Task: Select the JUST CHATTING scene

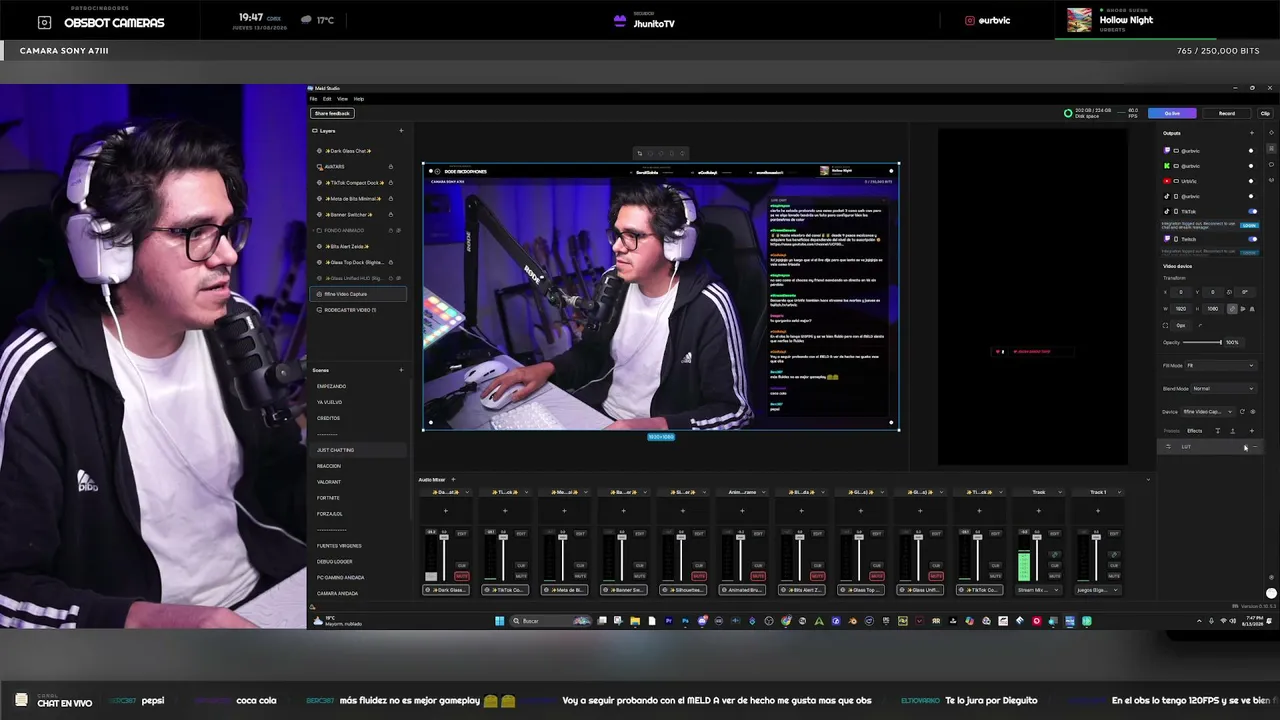Action: coord(358,450)
